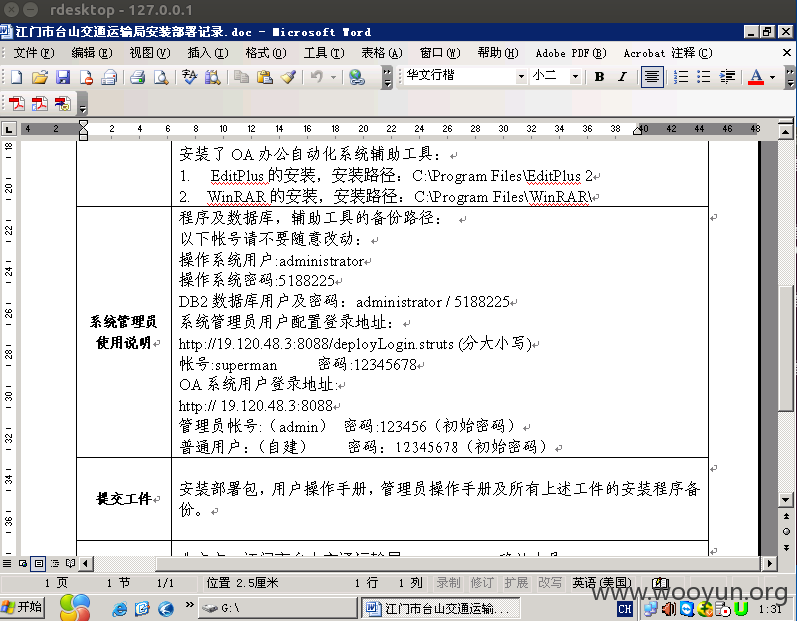Viewport: 797px width, 621px height.
Task: Open the font size dropdown 小二
Action: coord(575,77)
